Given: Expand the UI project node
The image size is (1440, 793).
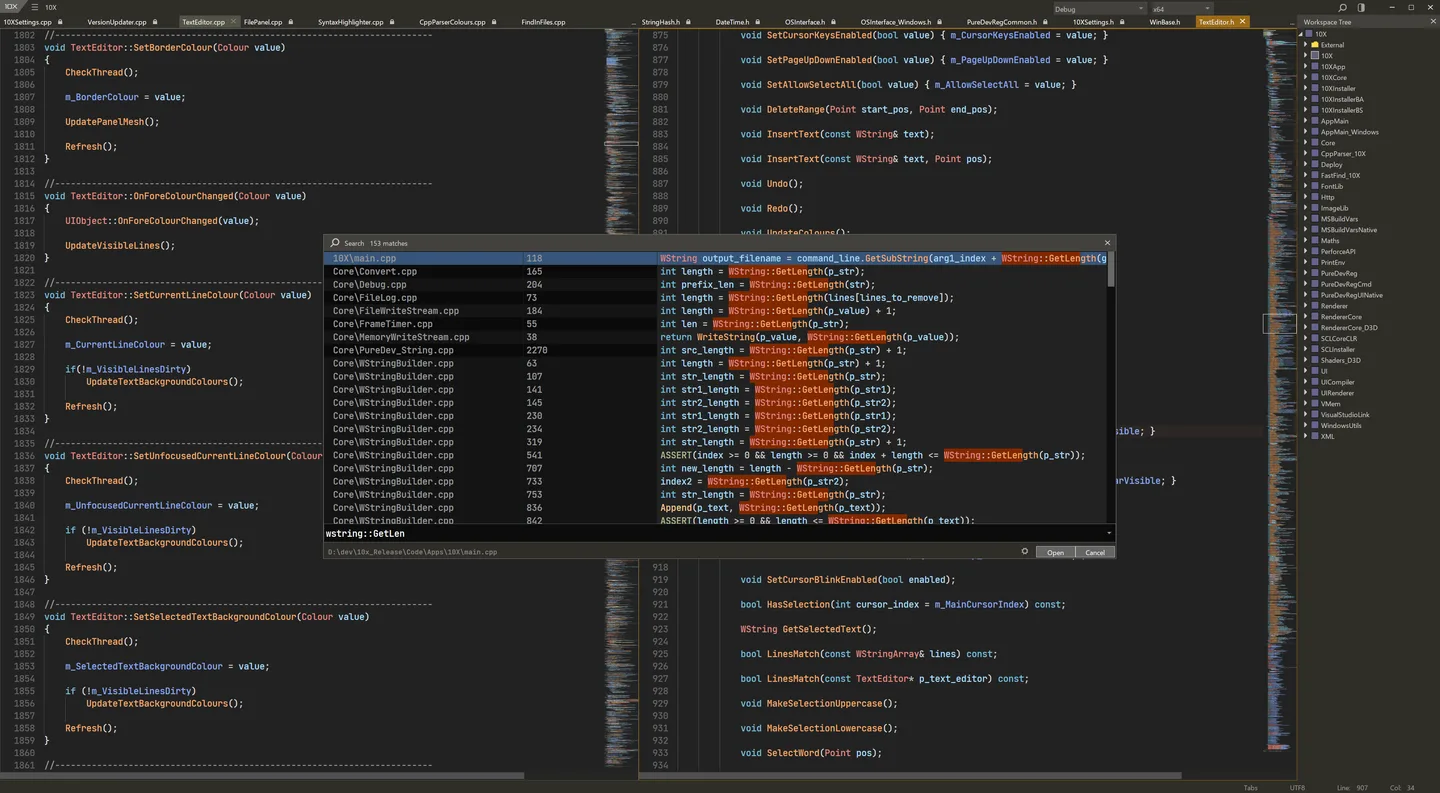Looking at the screenshot, I should tap(1306, 371).
